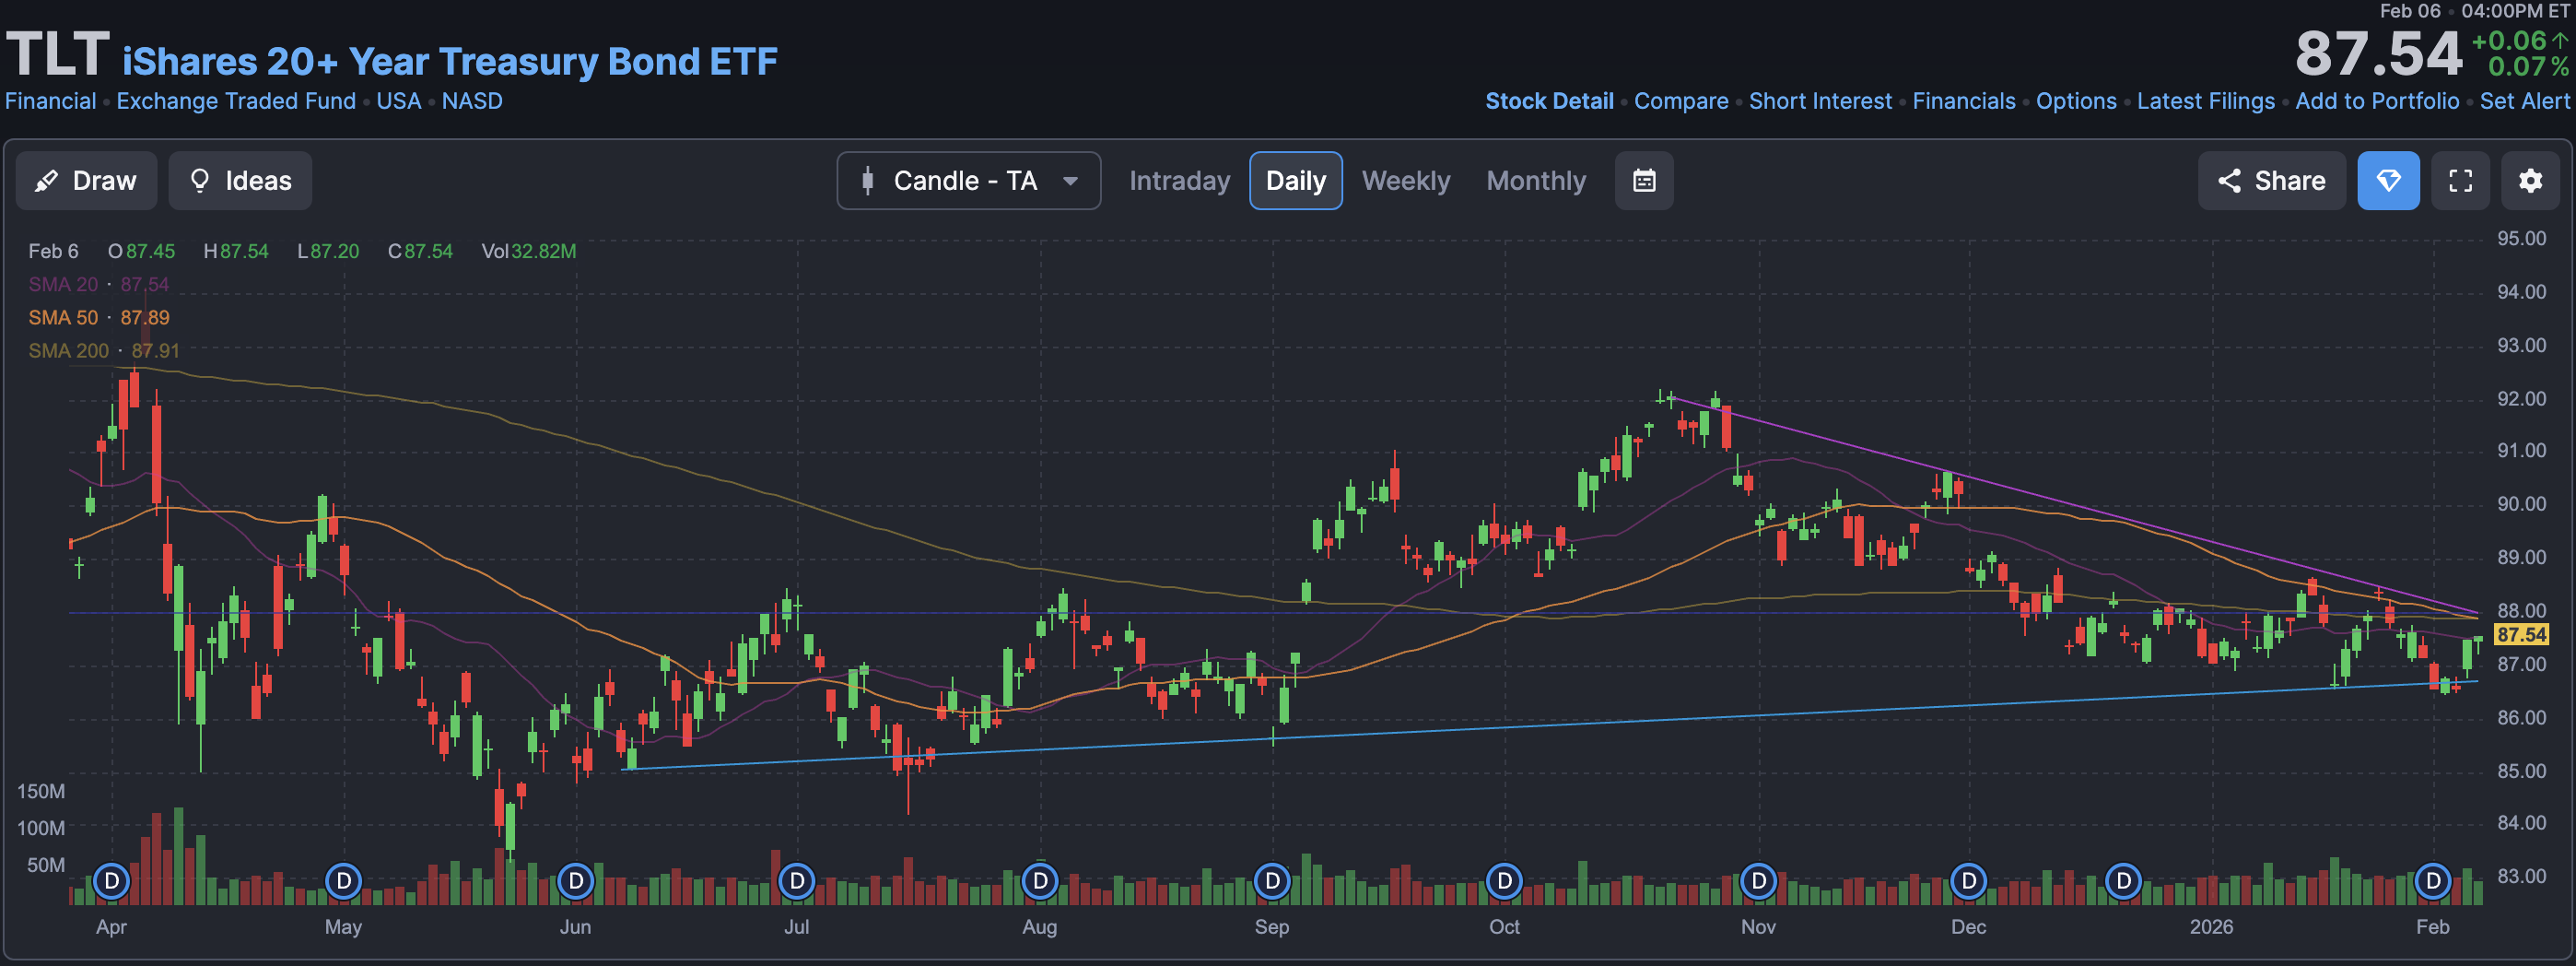Switch to Monthly timeframe
The image size is (2576, 966).
[1536, 181]
